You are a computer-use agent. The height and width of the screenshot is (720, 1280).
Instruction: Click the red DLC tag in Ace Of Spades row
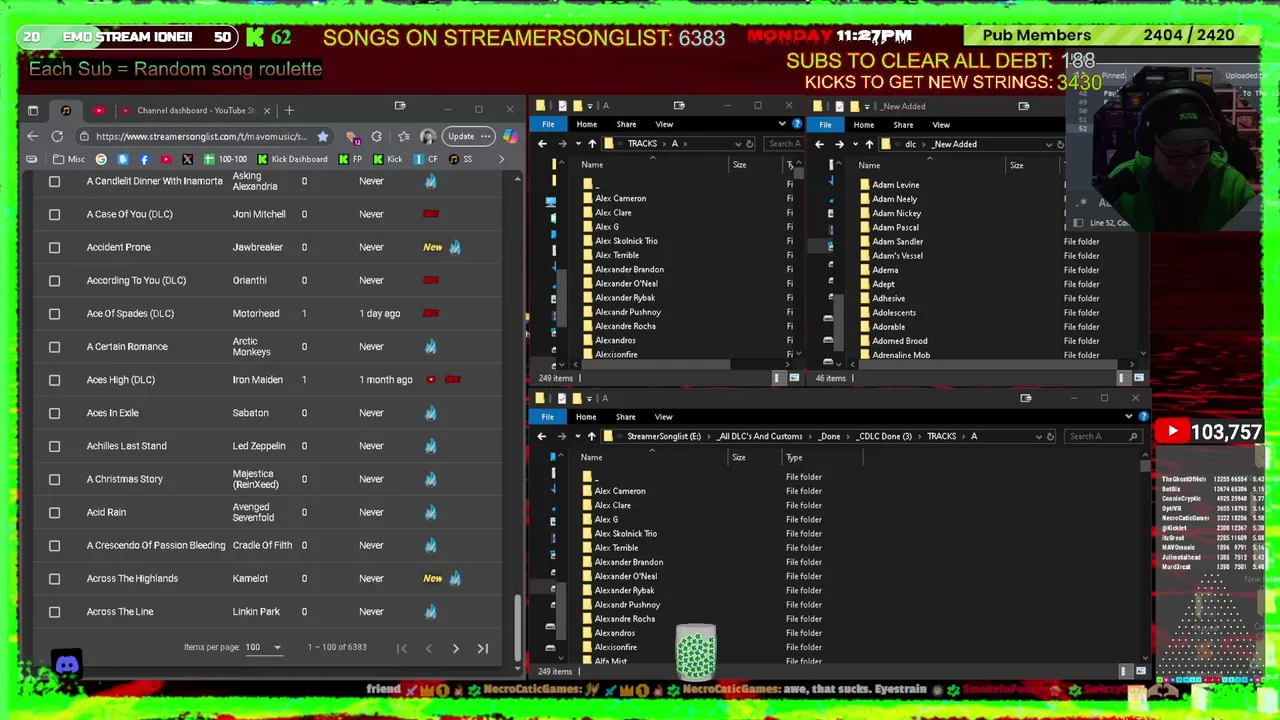click(x=431, y=313)
